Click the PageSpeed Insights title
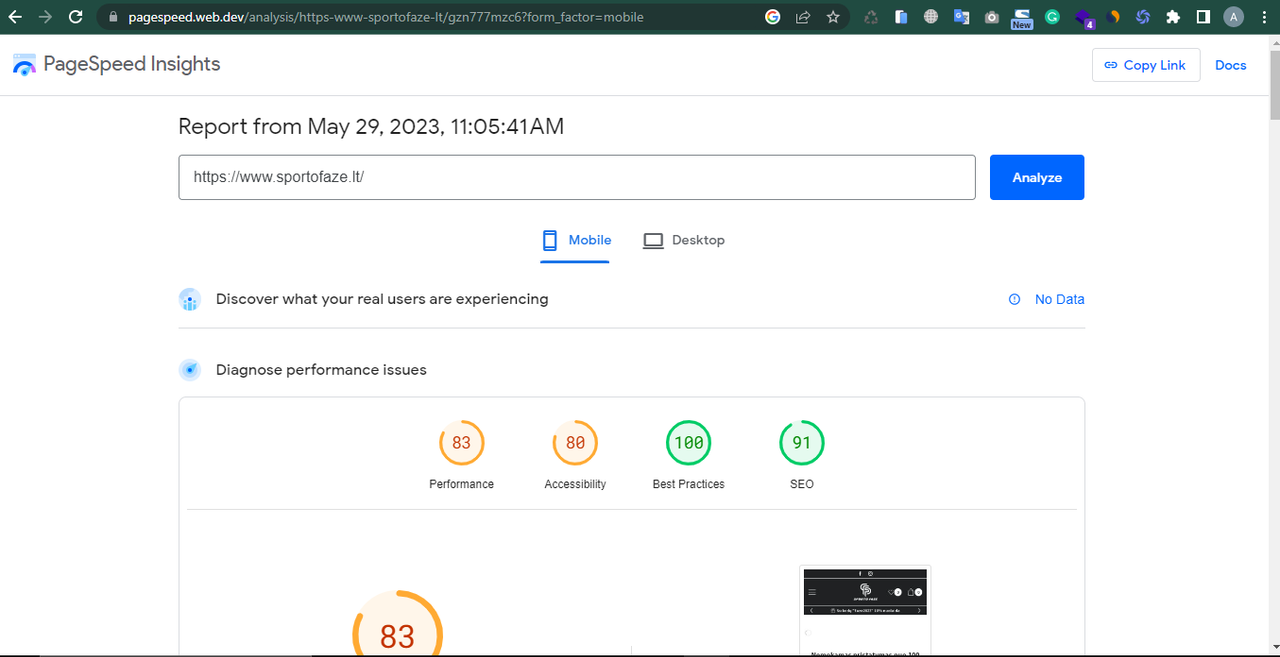The width and height of the screenshot is (1280, 657). [x=132, y=64]
